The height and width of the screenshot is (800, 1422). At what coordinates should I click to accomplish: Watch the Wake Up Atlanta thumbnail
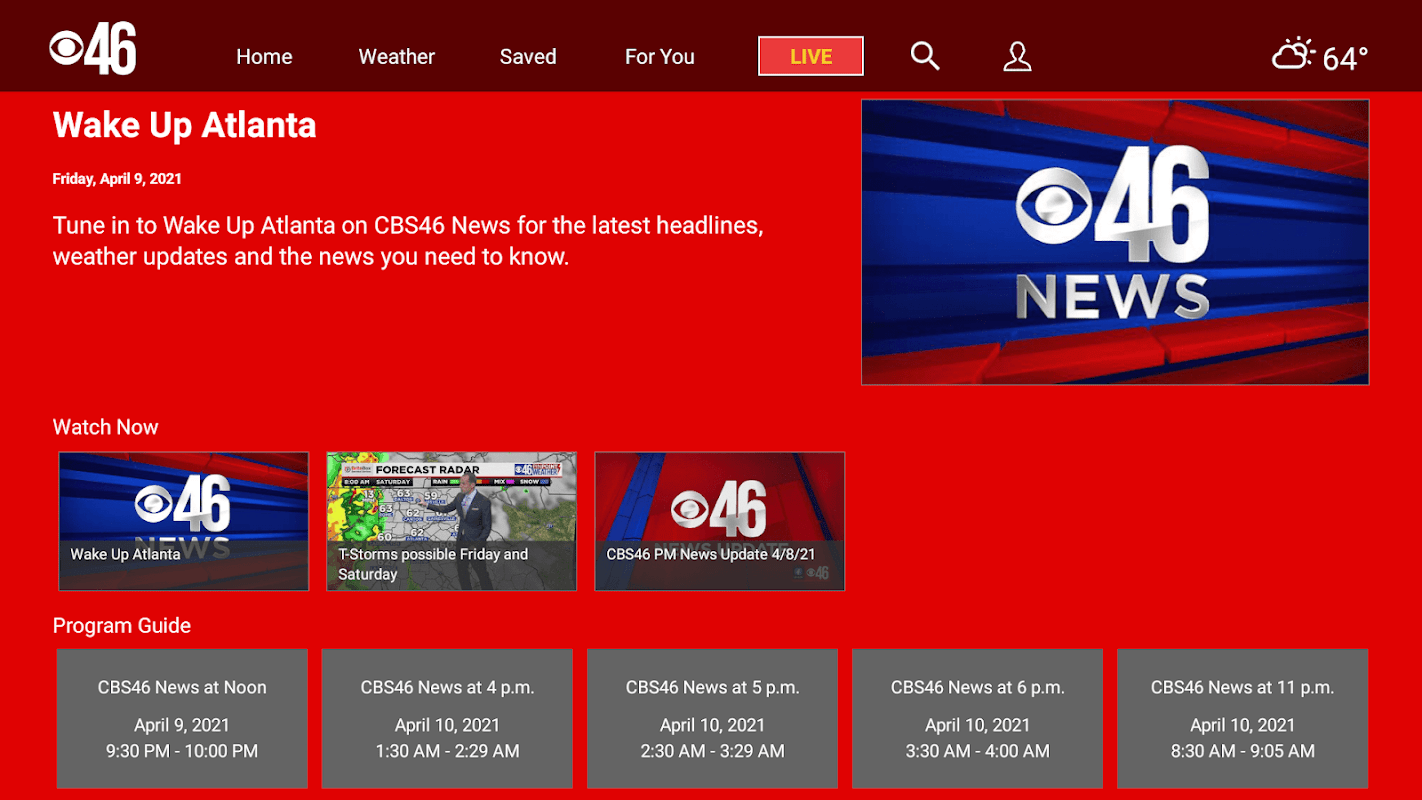click(x=184, y=521)
